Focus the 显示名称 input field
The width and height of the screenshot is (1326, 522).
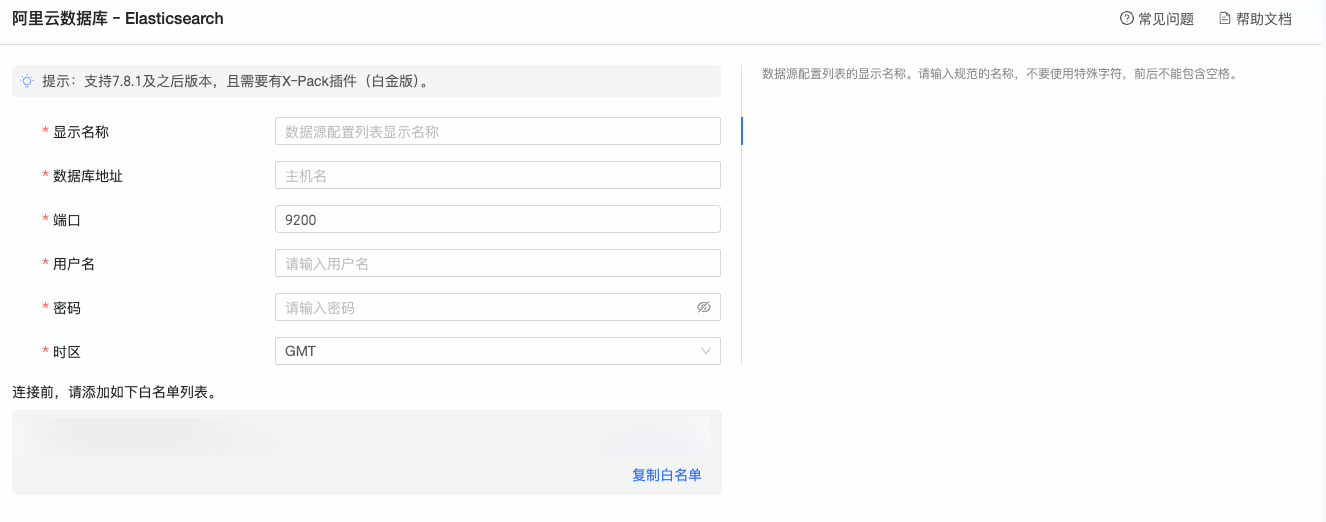[x=498, y=131]
